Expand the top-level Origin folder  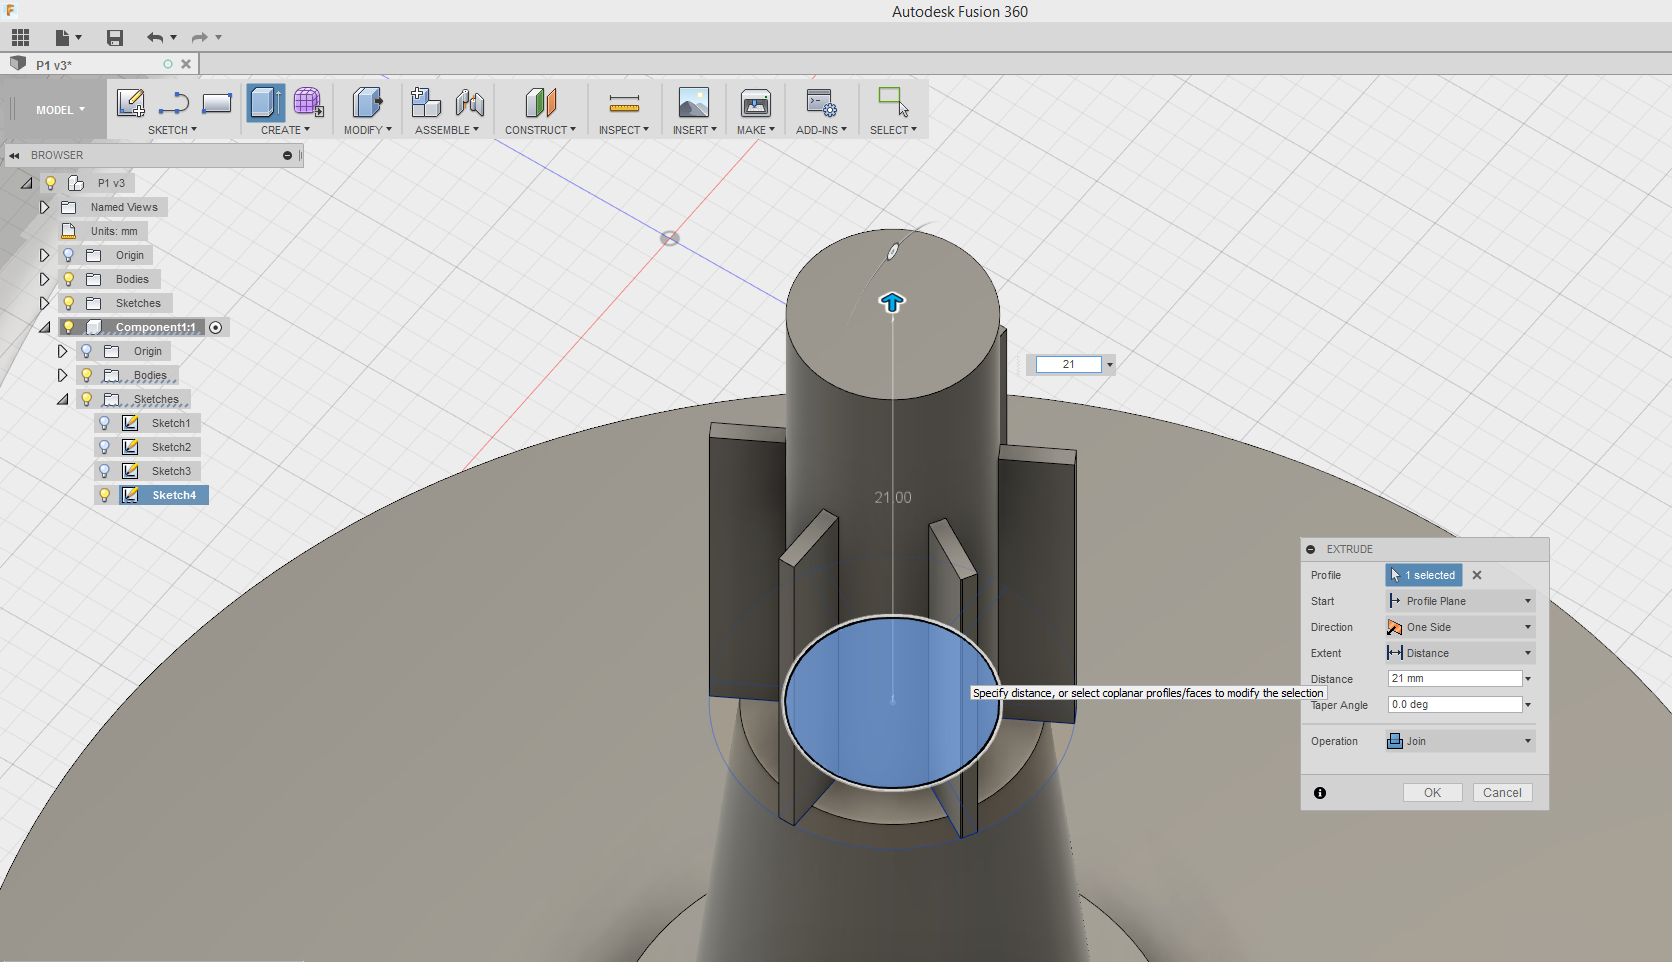point(44,255)
